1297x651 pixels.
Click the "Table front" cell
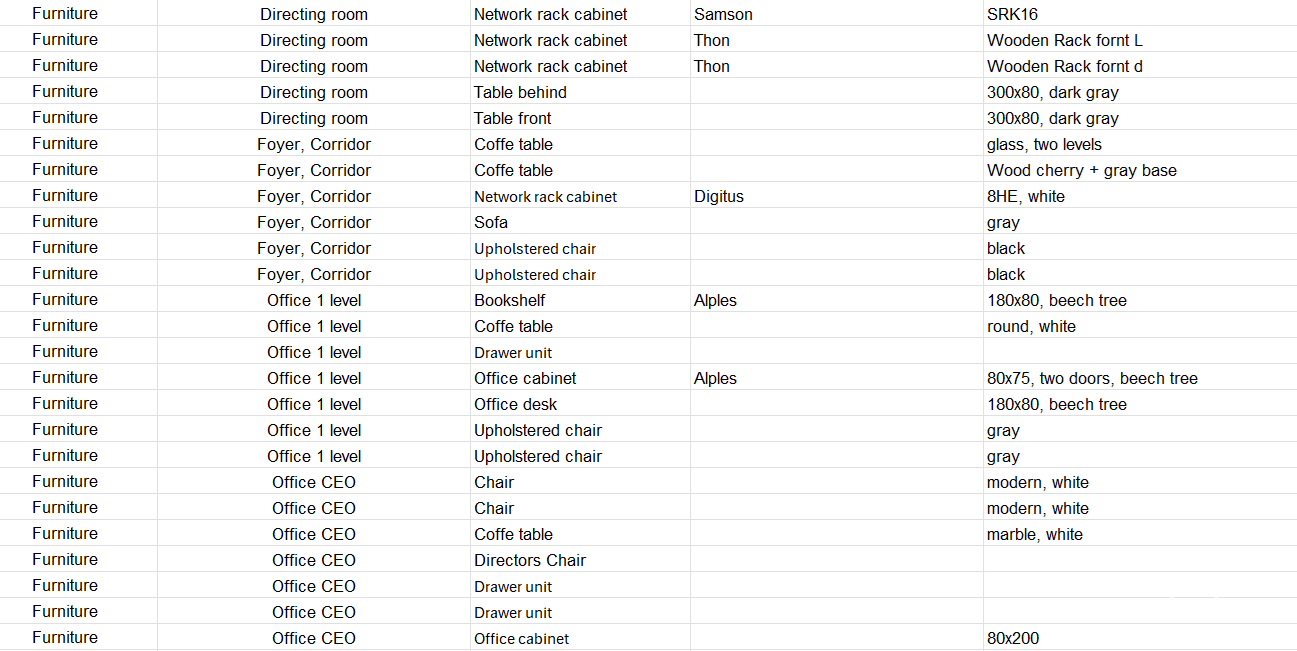[x=512, y=118]
